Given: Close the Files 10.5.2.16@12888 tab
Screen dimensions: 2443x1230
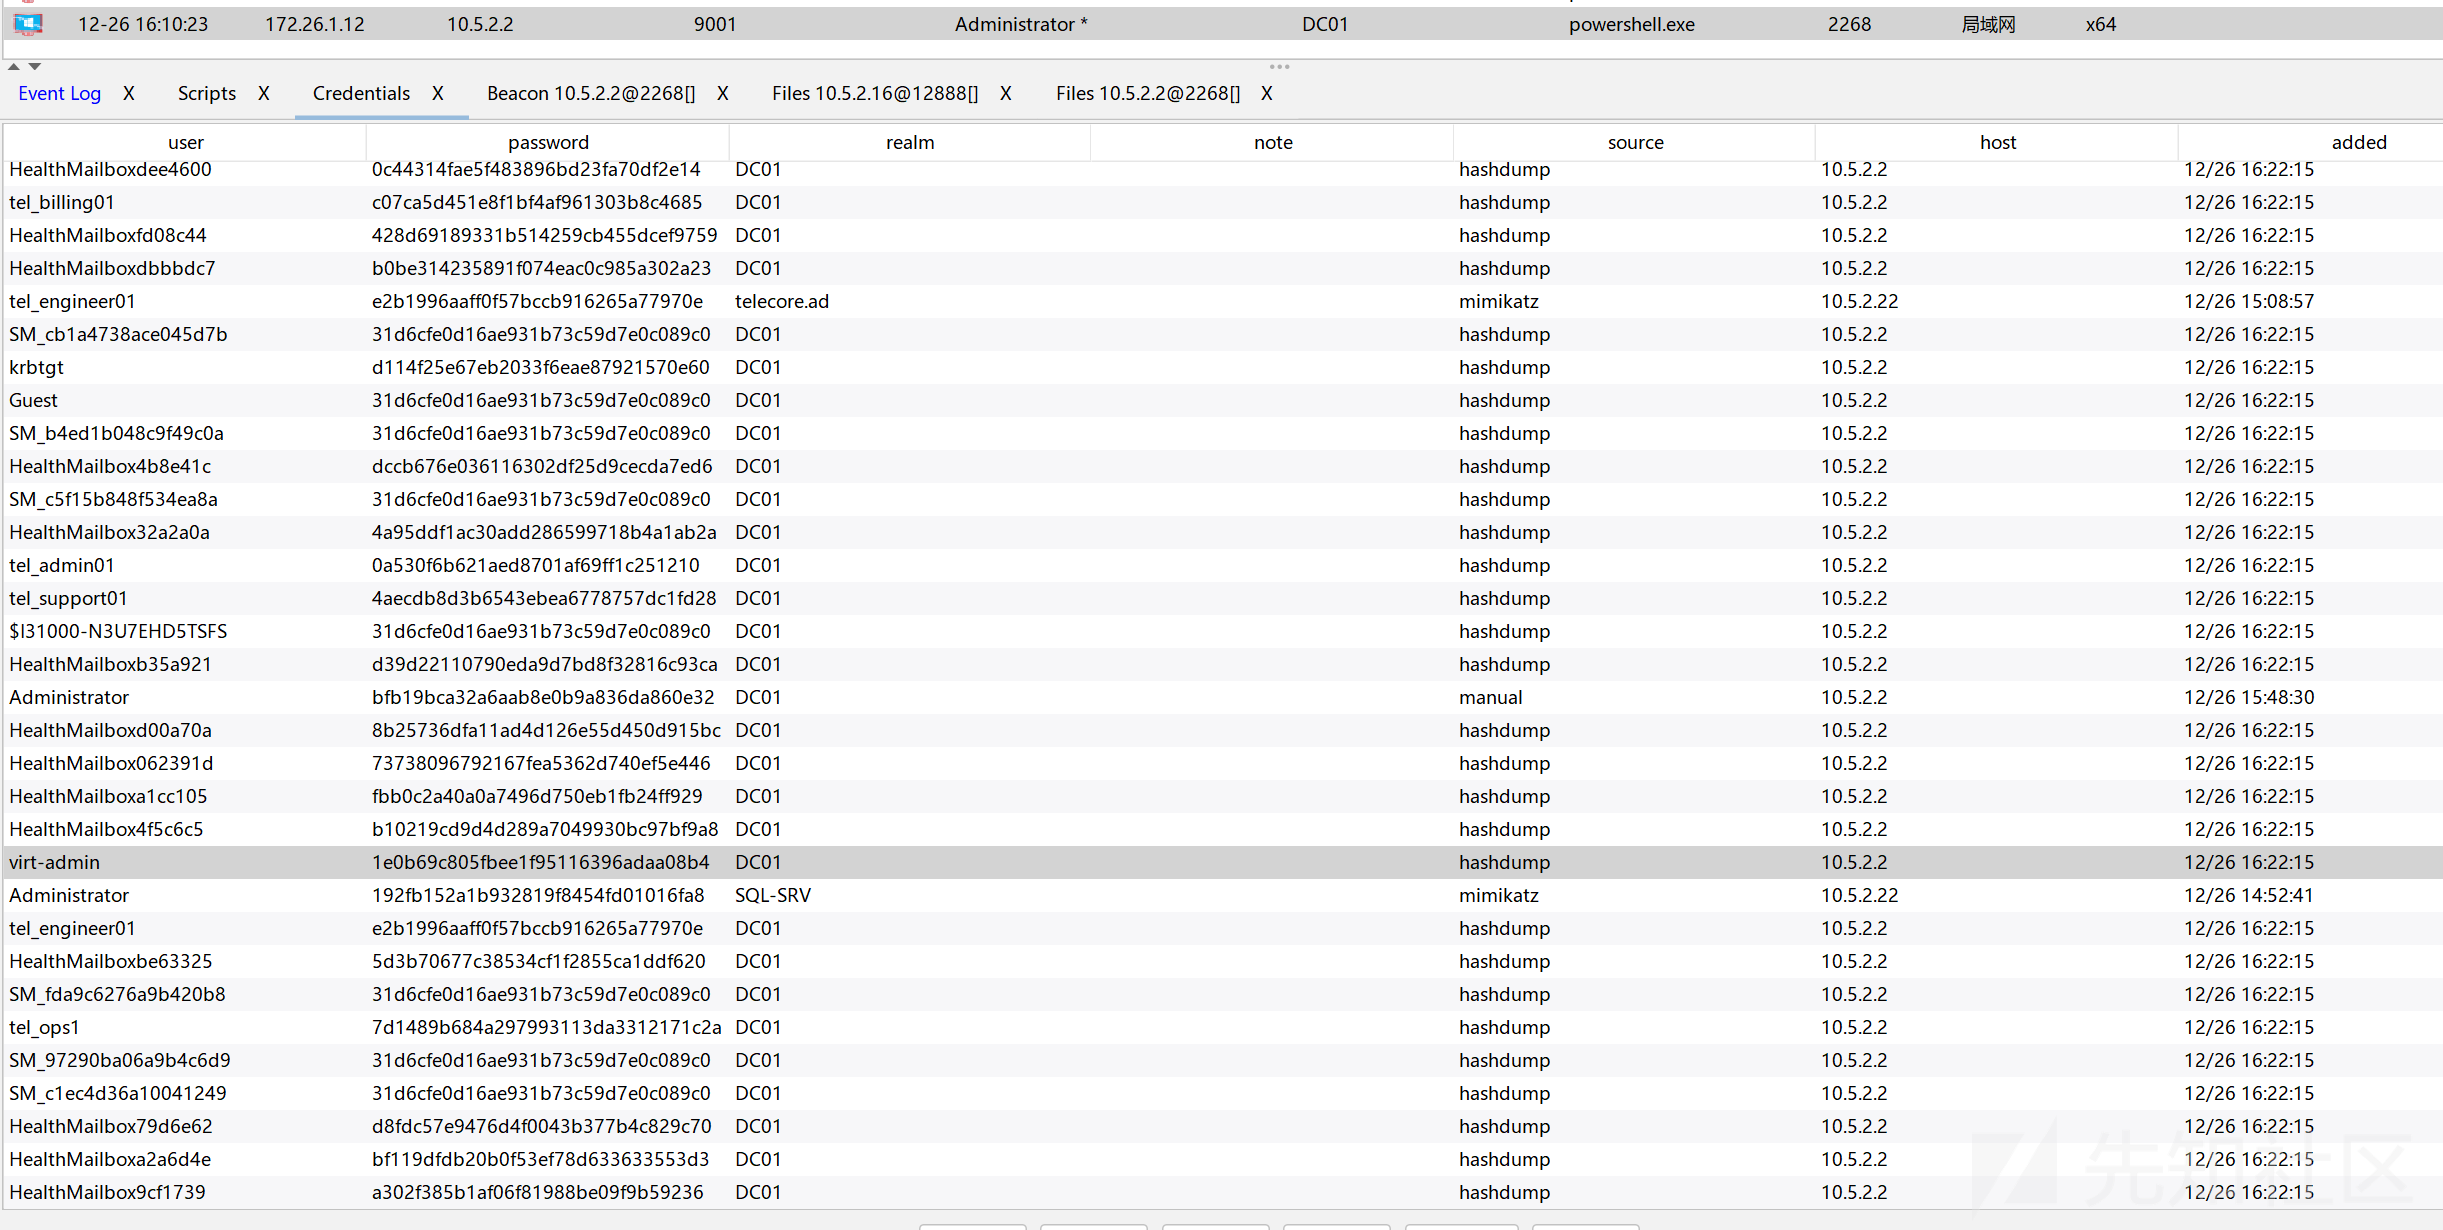Looking at the screenshot, I should tap(1006, 93).
